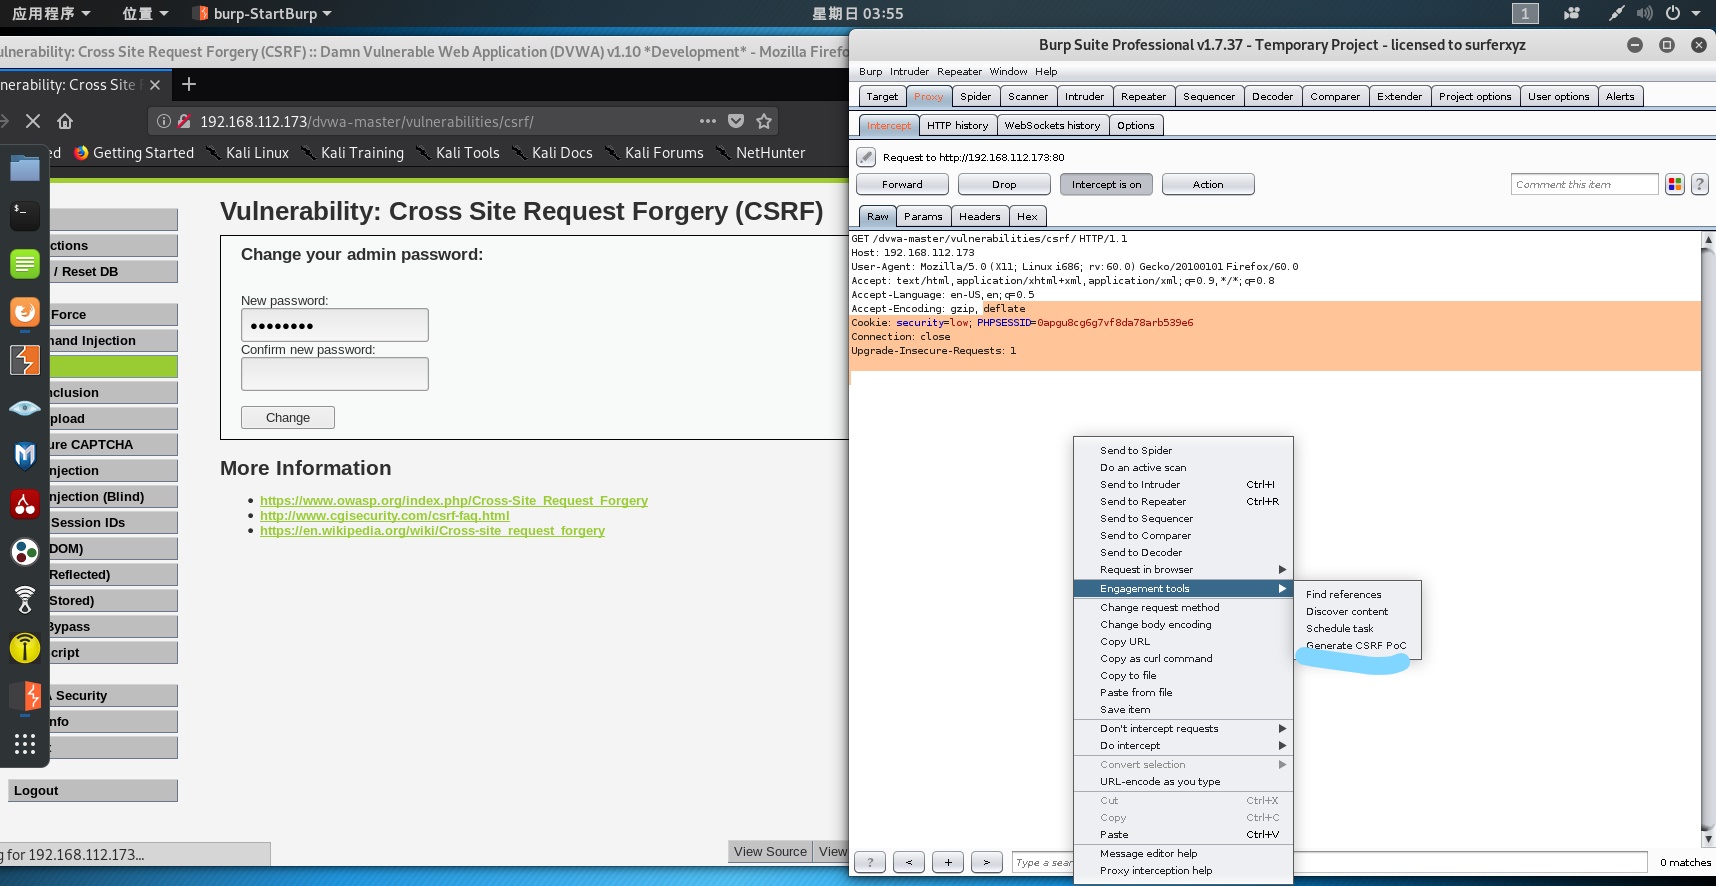This screenshot has height=886, width=1716.
Task: Open the Repeater tab
Action: (1143, 97)
